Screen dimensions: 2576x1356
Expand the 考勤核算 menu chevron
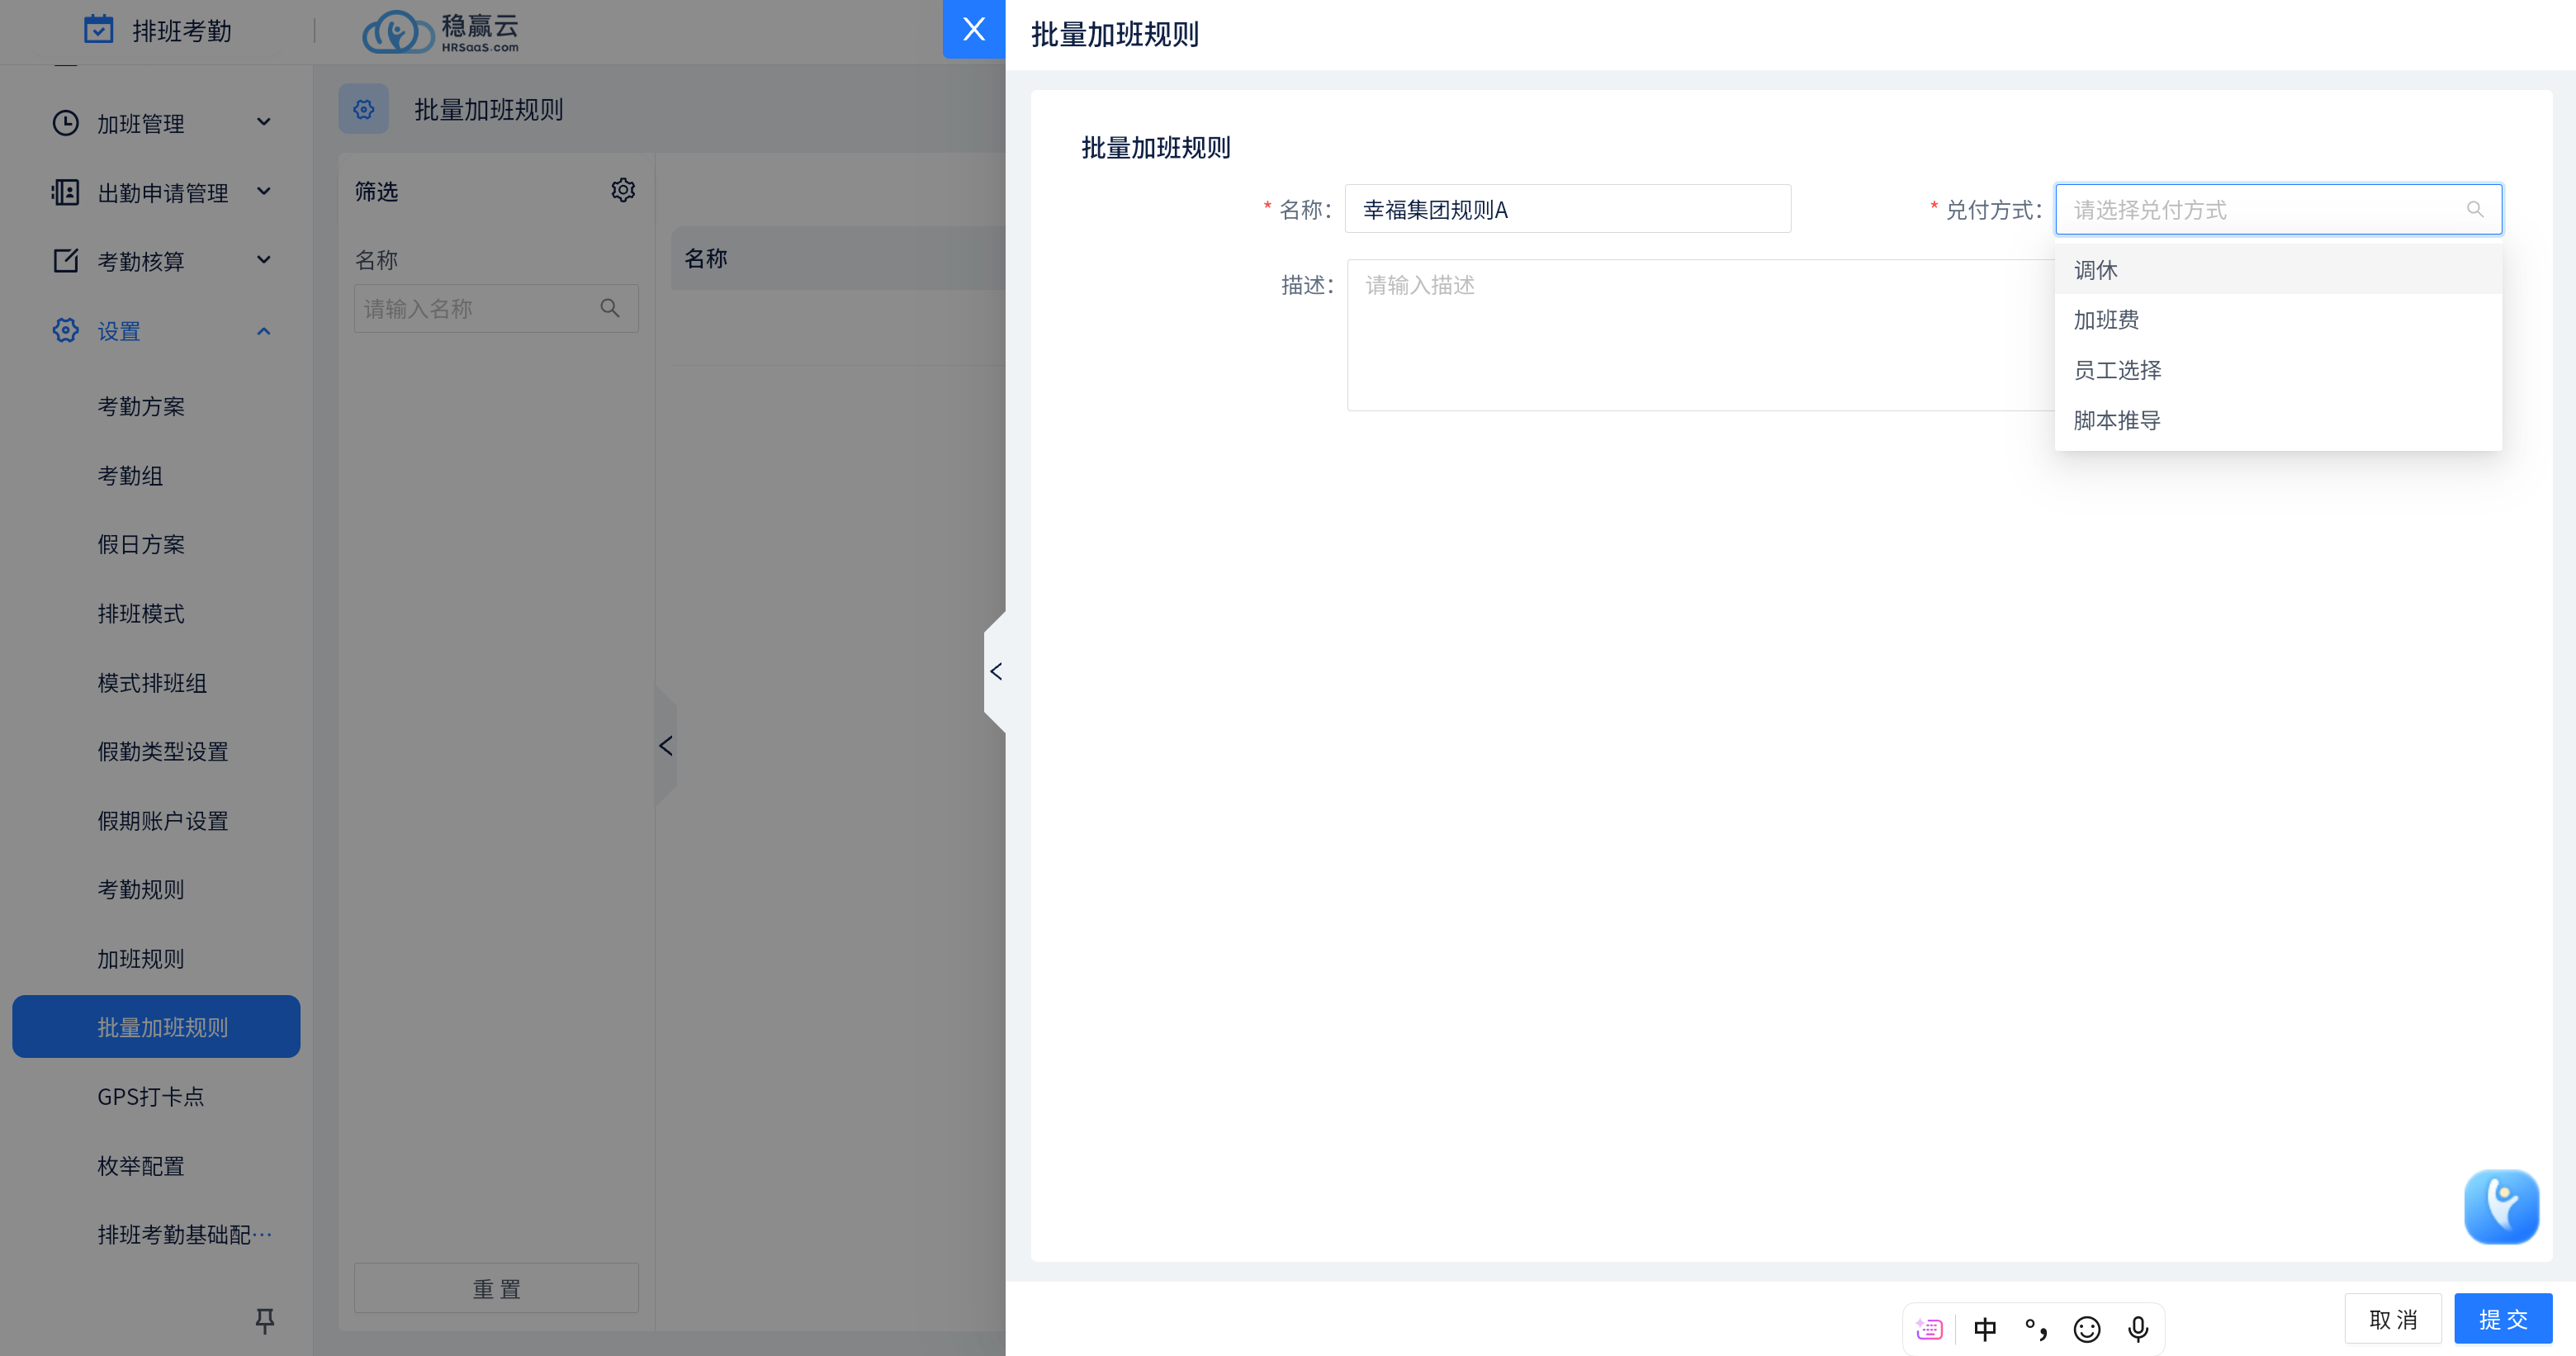pos(264,260)
